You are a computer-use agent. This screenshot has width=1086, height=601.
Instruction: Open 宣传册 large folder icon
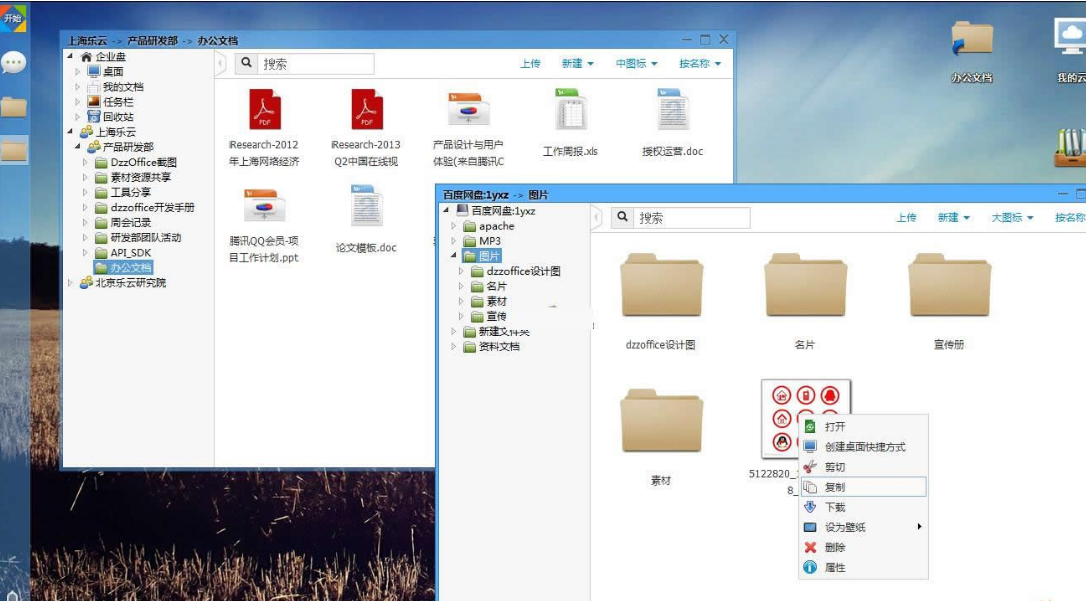(x=950, y=285)
